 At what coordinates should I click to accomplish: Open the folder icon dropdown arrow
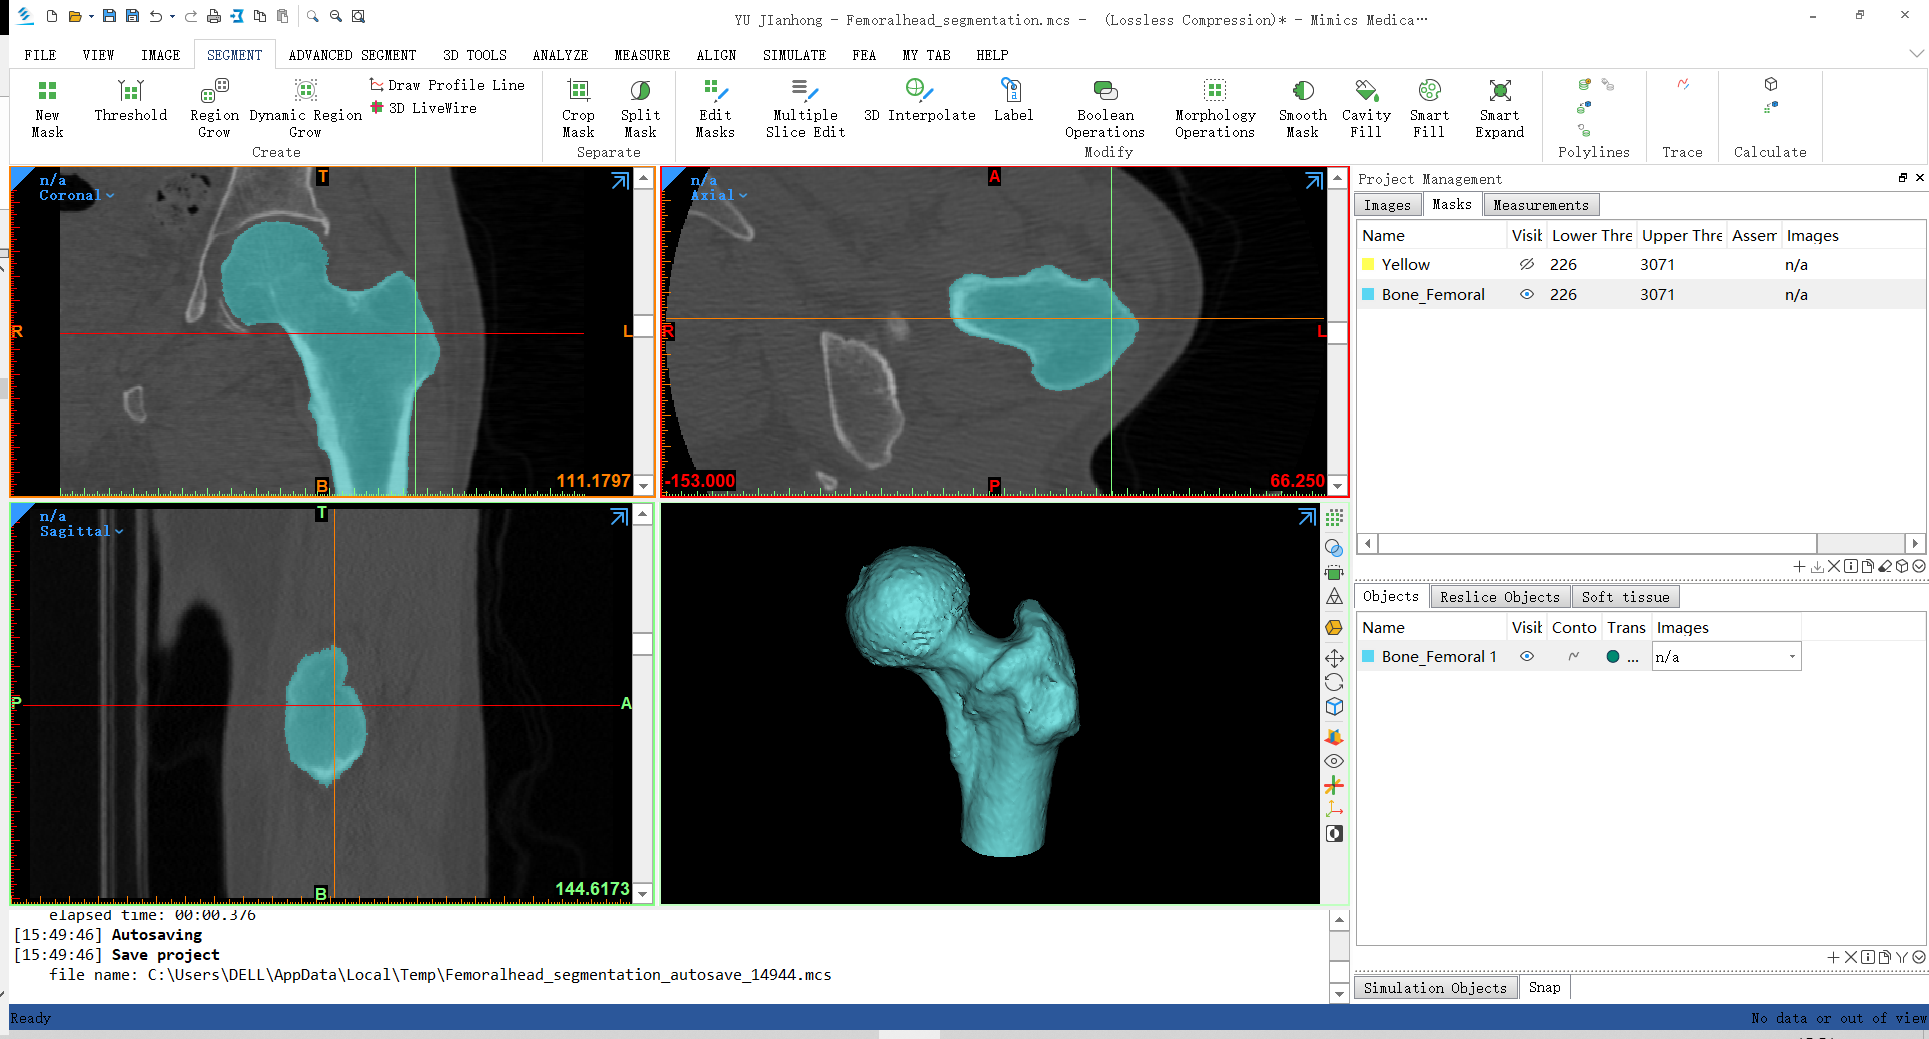coord(91,16)
